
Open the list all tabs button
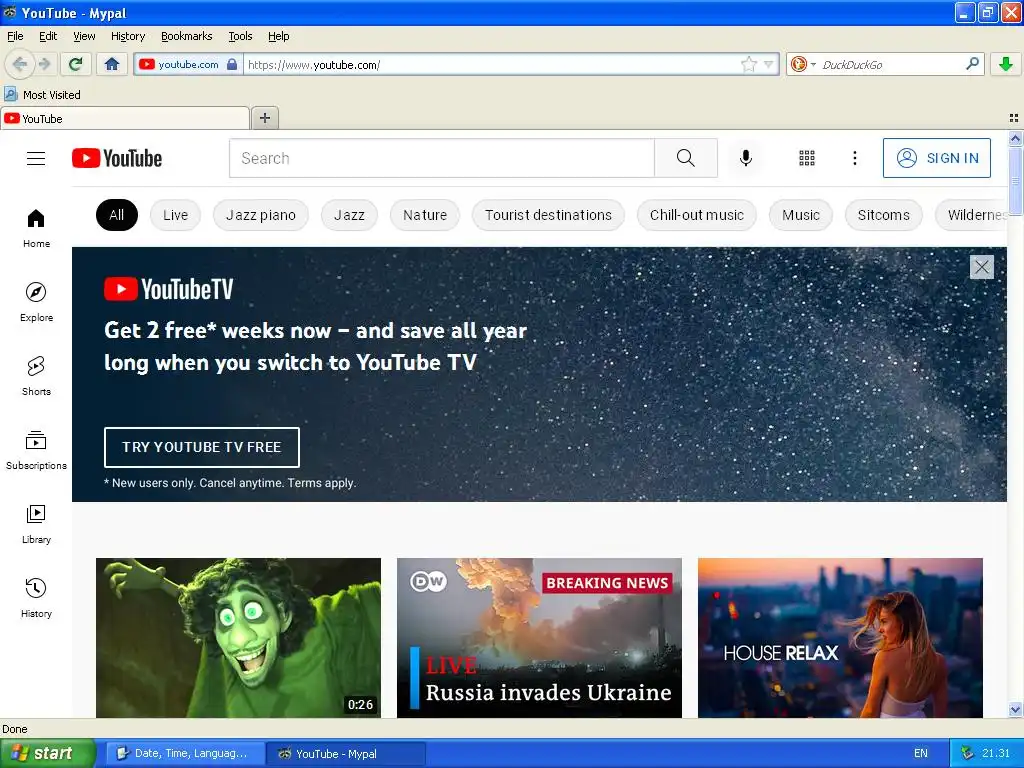pyautogui.click(x=1014, y=118)
